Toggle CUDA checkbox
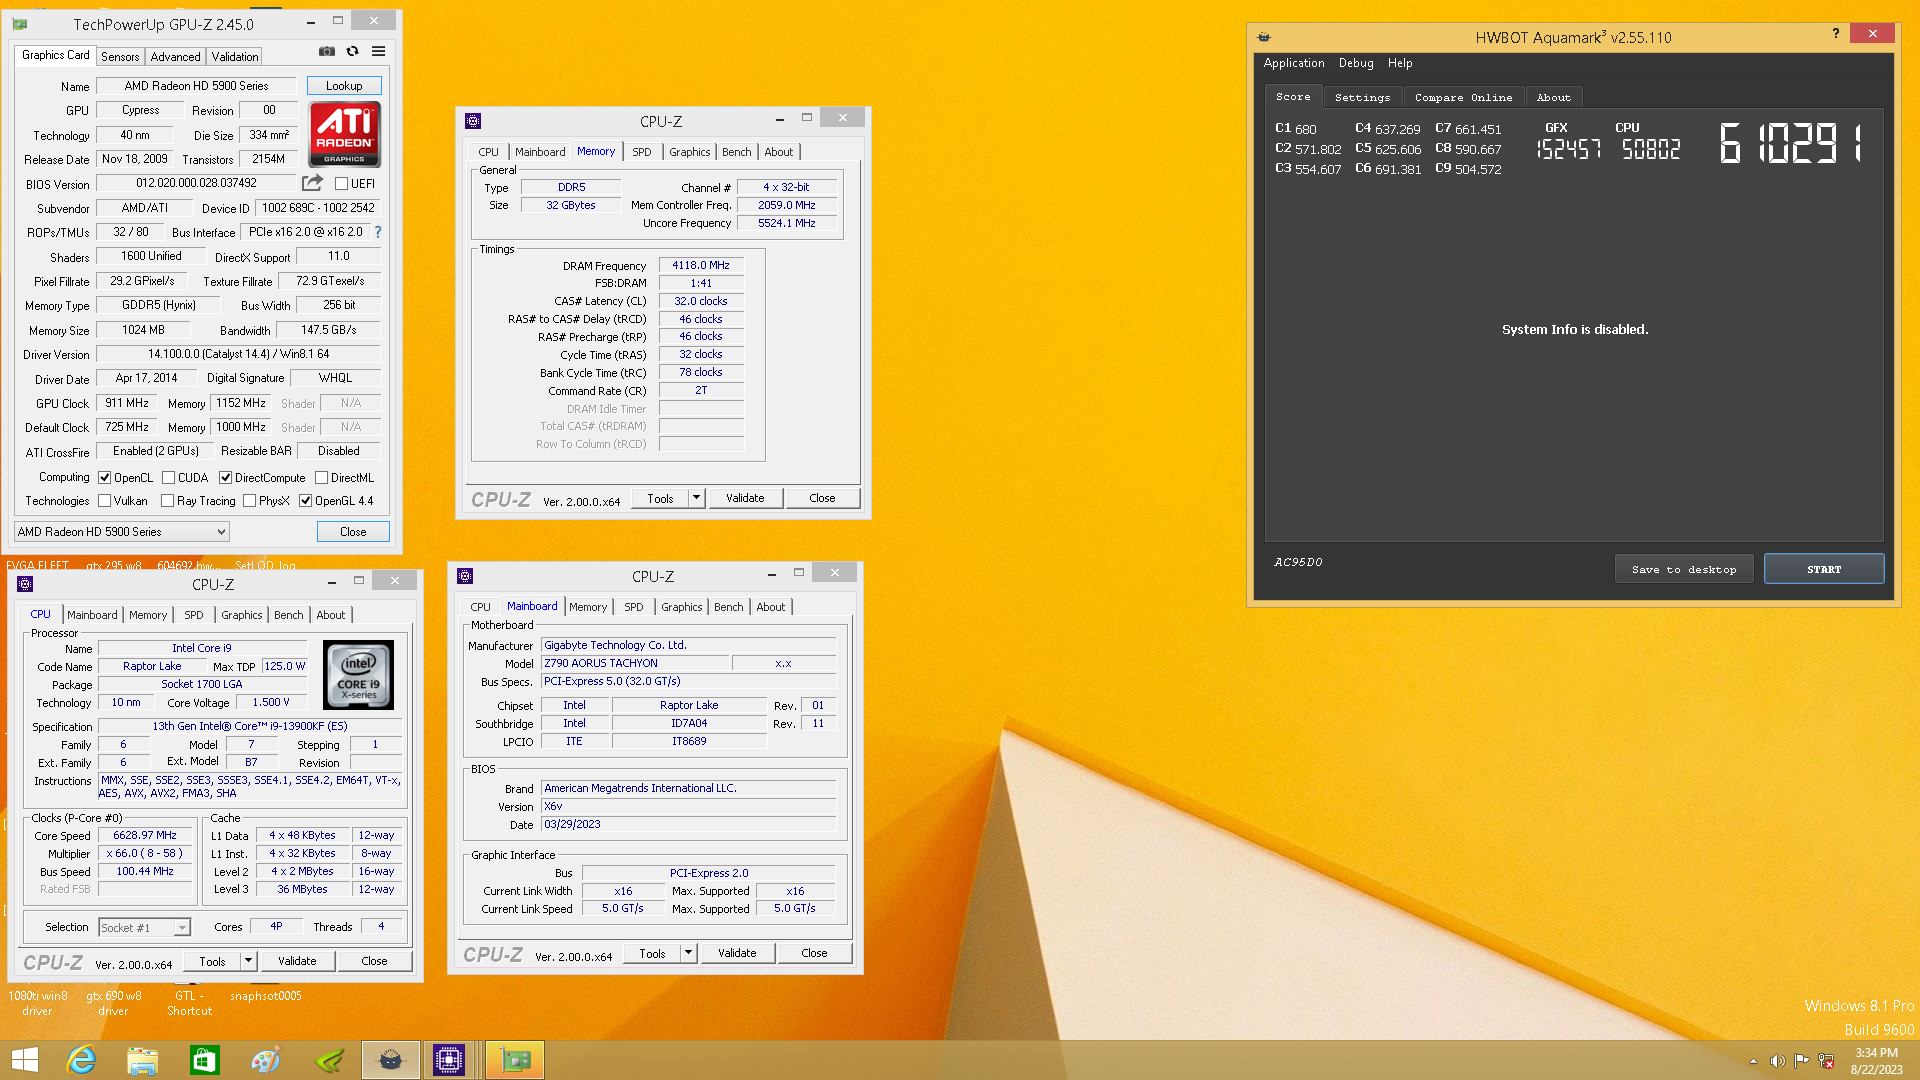Viewport: 1920px width, 1080px height. (x=168, y=478)
